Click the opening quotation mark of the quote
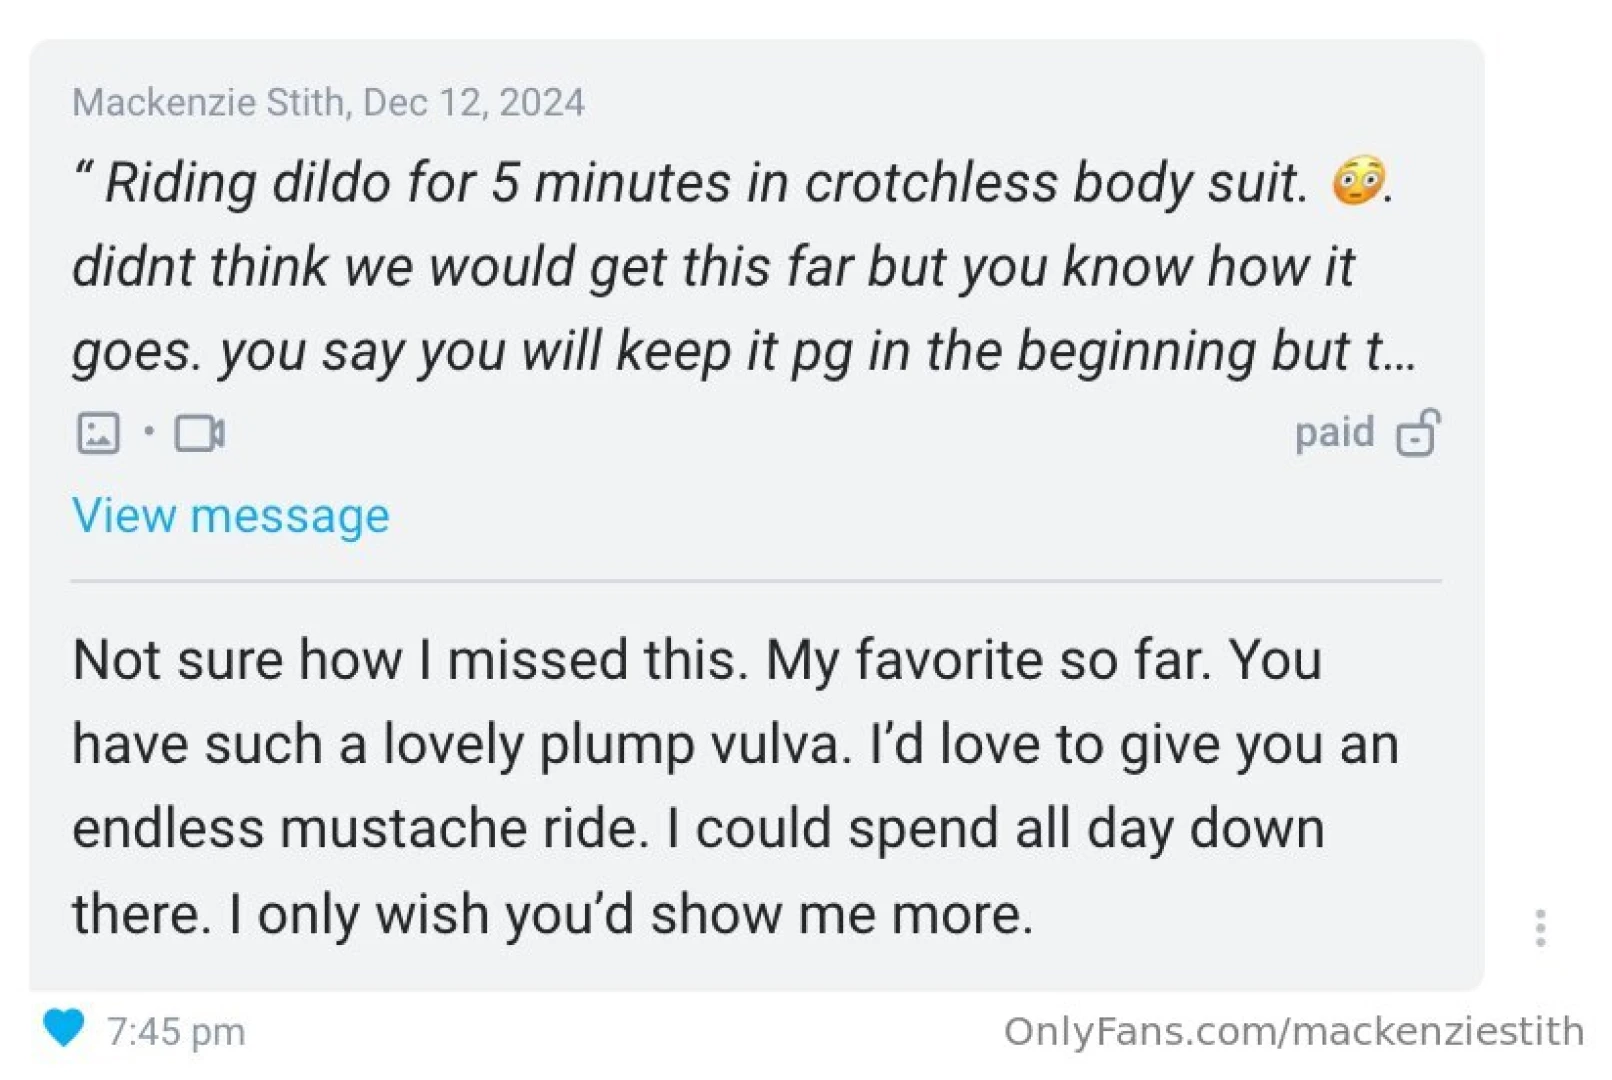Image resolution: width=1612 pixels, height=1080 pixels. pyautogui.click(x=83, y=172)
